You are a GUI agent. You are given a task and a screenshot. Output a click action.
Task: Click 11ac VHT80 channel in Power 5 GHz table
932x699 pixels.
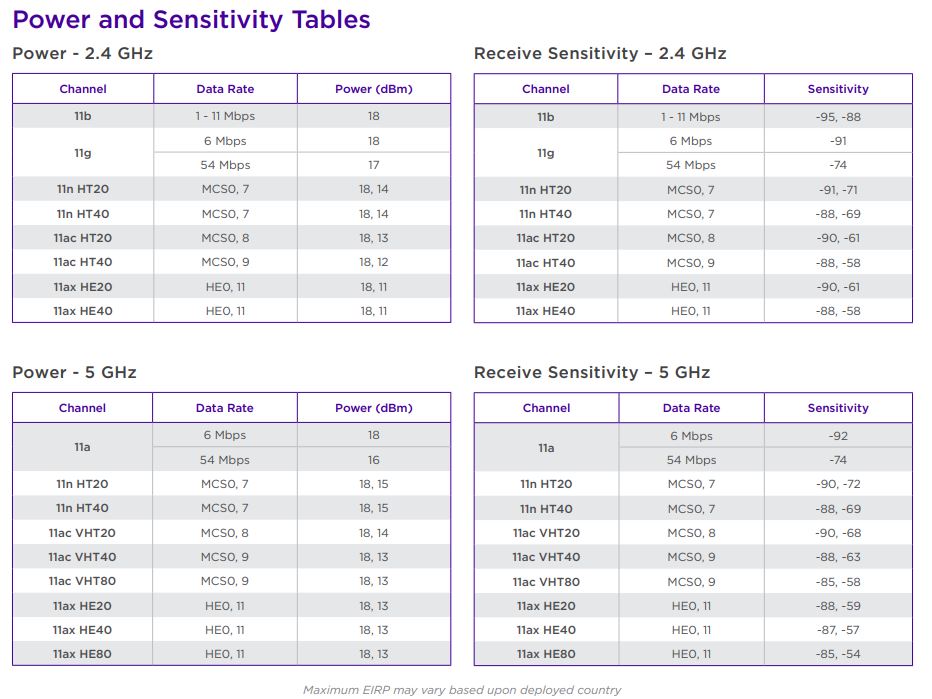click(x=82, y=581)
